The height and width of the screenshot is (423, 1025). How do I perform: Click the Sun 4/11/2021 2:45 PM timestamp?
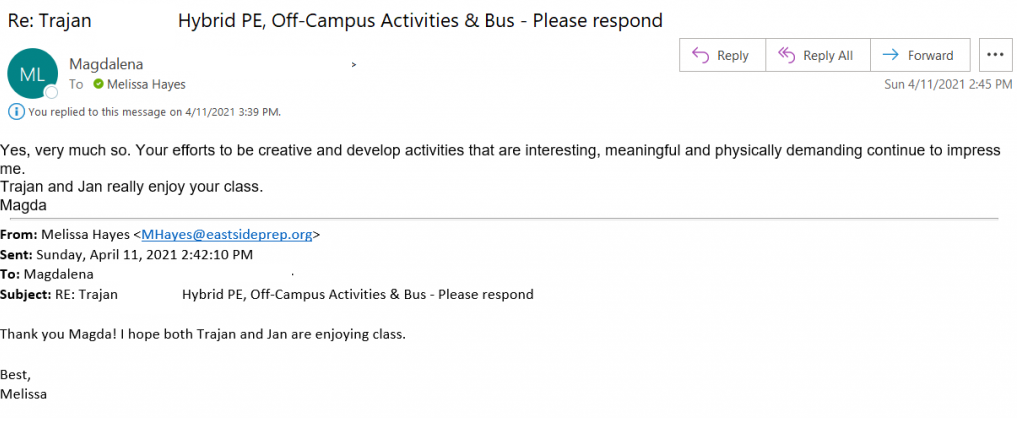948,84
